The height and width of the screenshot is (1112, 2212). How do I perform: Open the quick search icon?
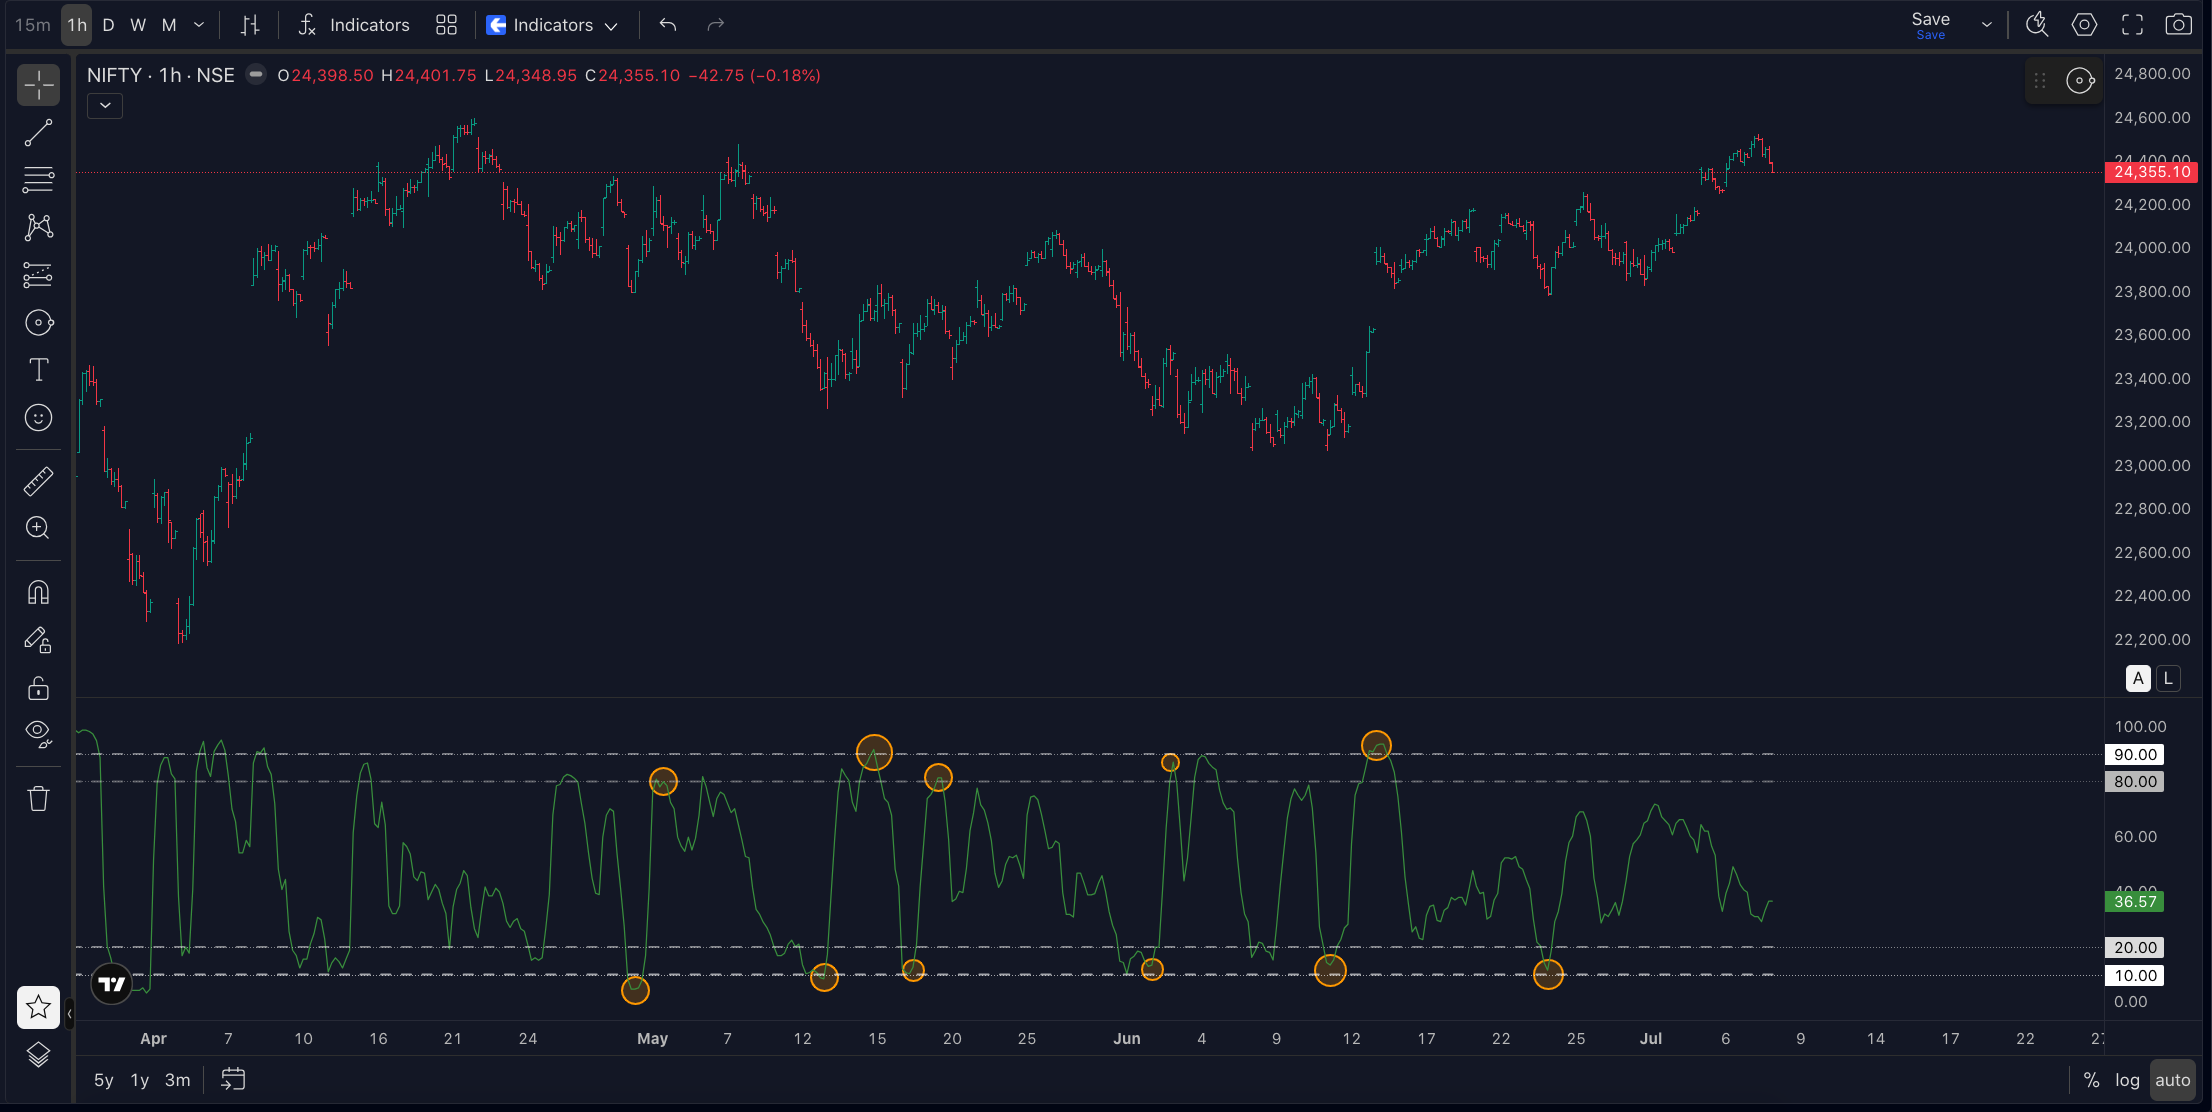[2037, 25]
